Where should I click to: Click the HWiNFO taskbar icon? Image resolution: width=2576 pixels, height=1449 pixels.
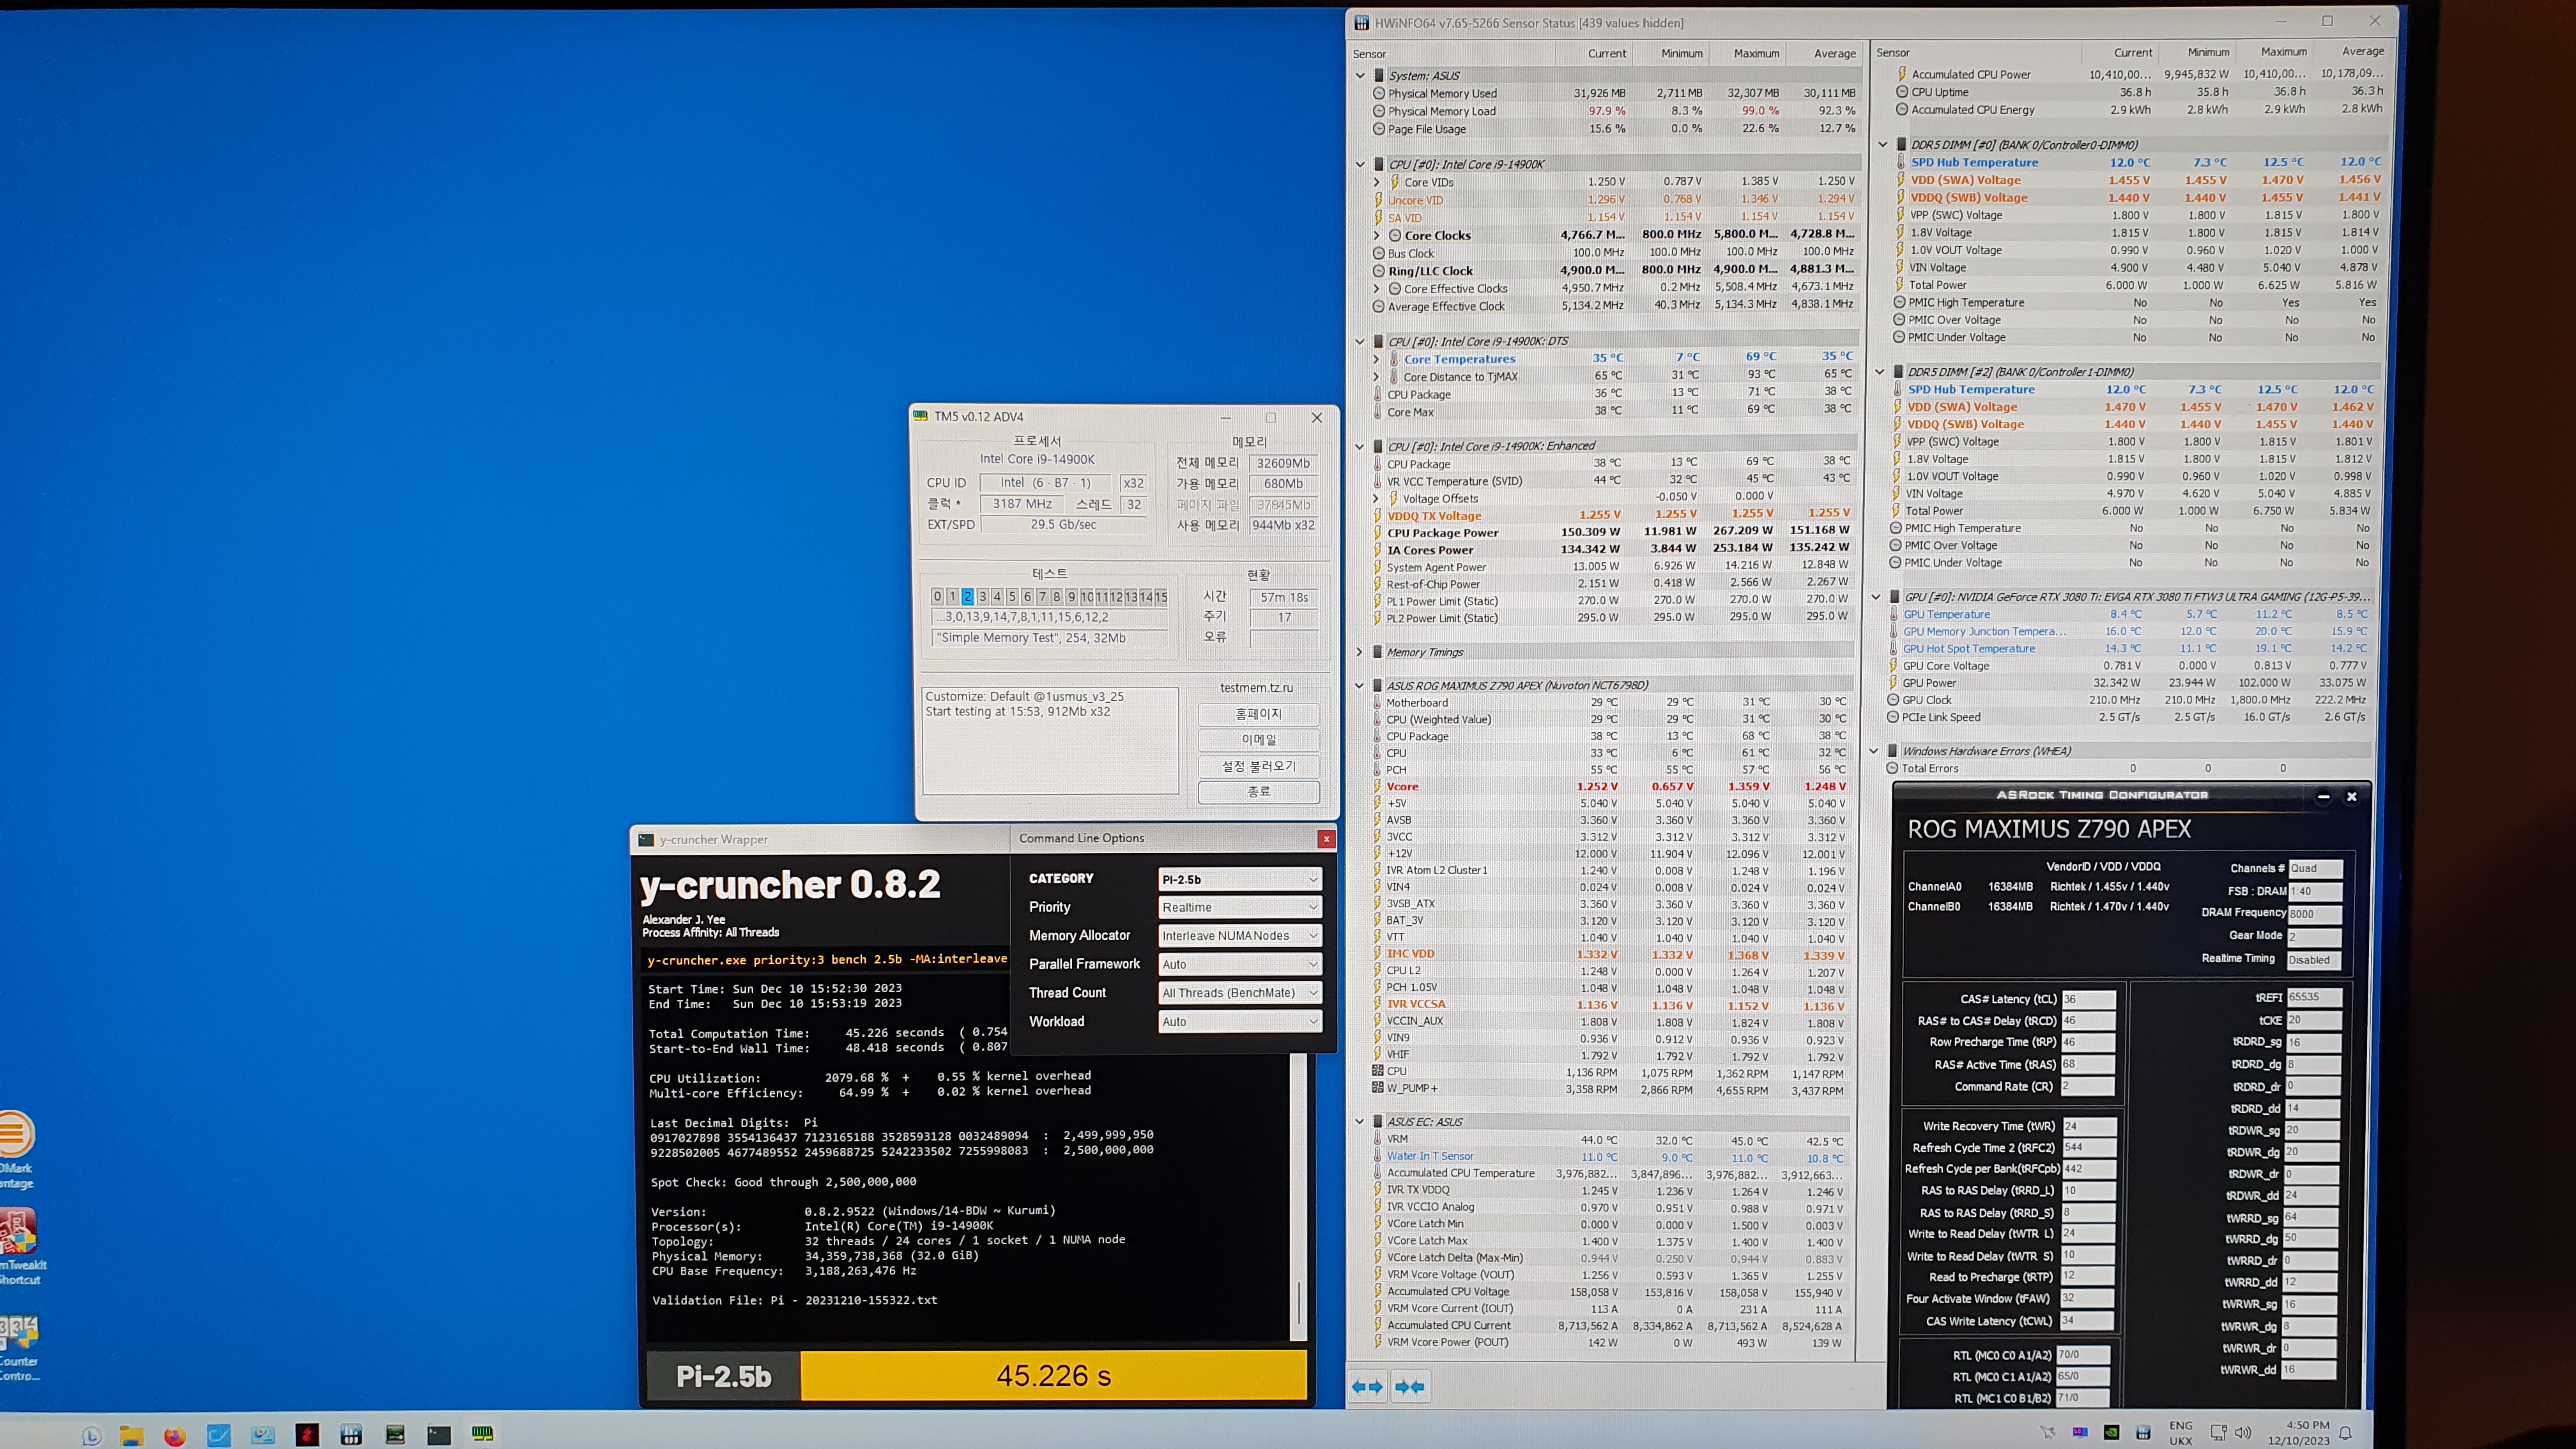click(351, 1435)
